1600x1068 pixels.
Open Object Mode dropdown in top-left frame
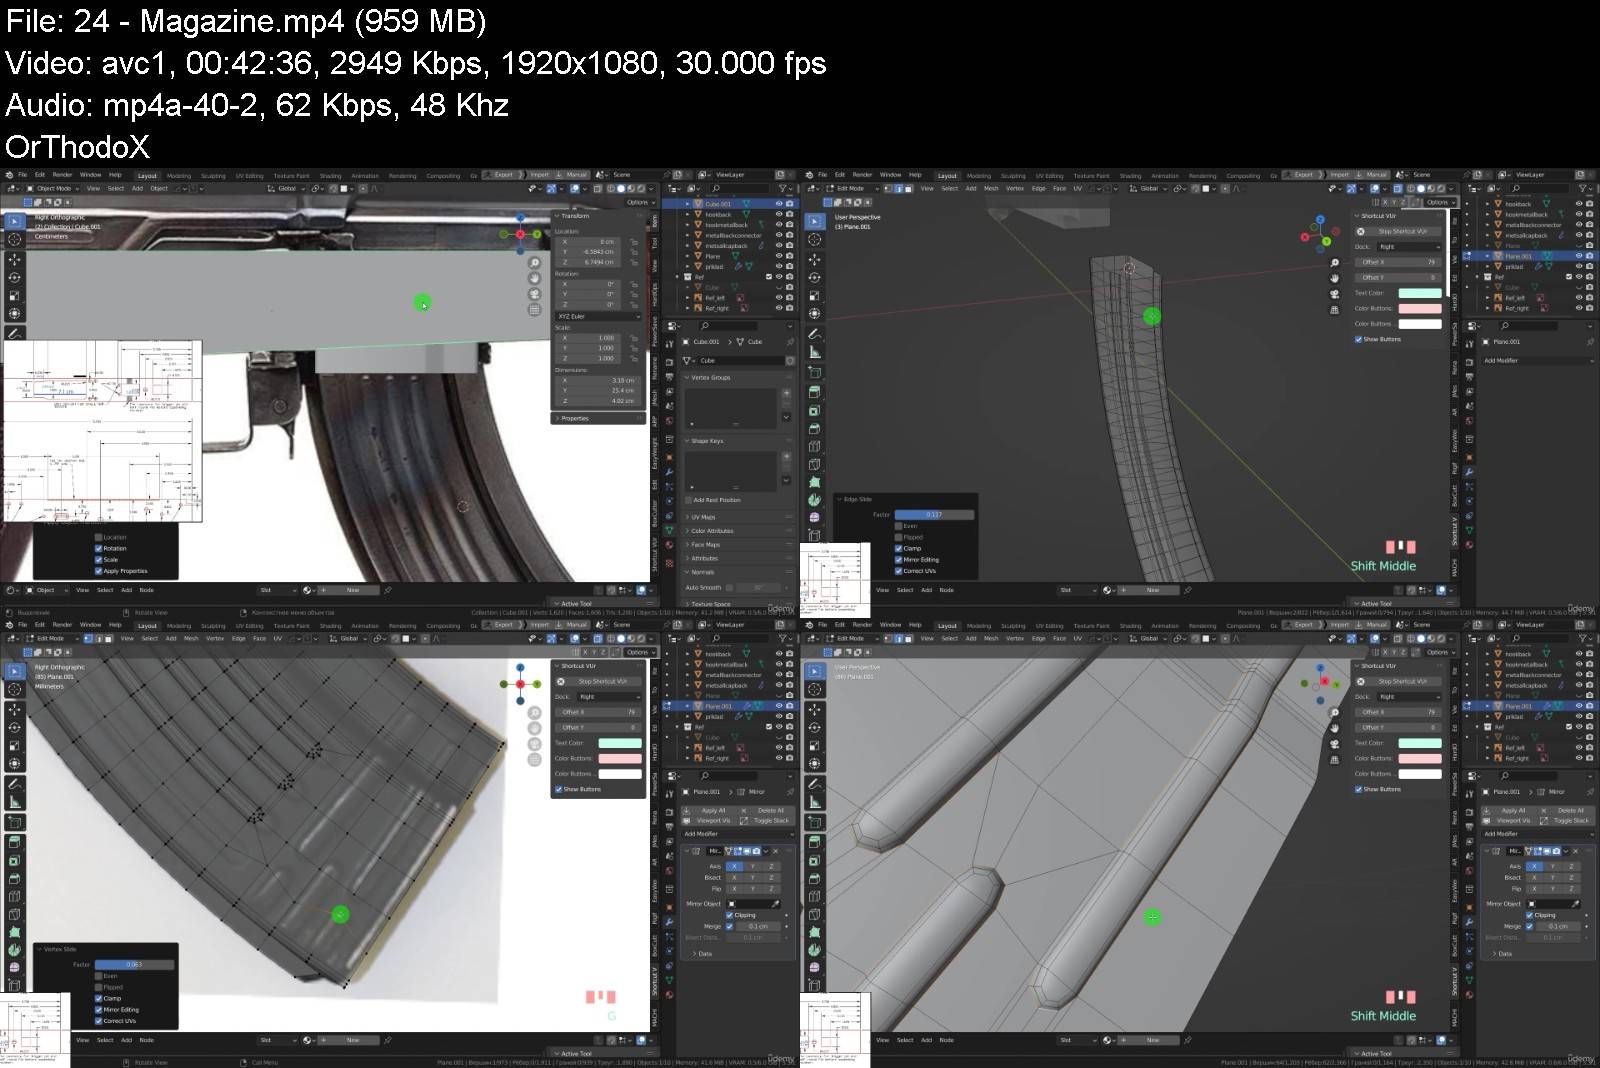click(52, 188)
